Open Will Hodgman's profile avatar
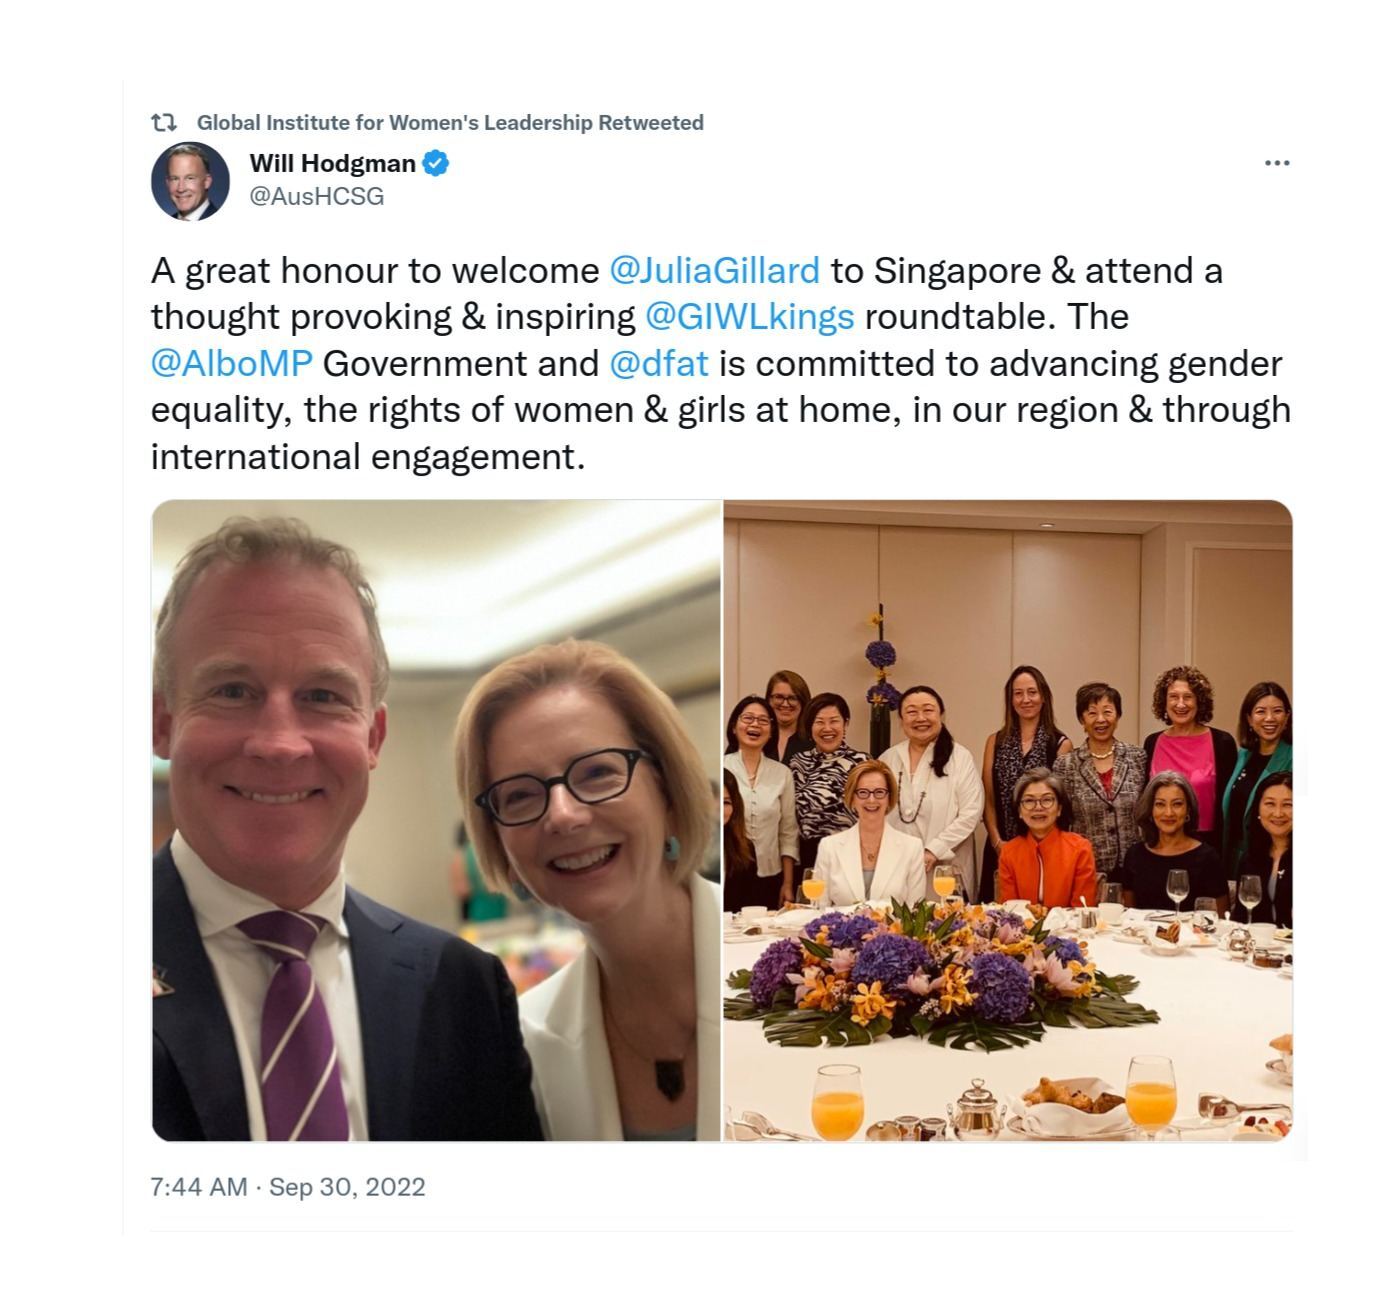The width and height of the screenshot is (1388, 1315). 190,181
